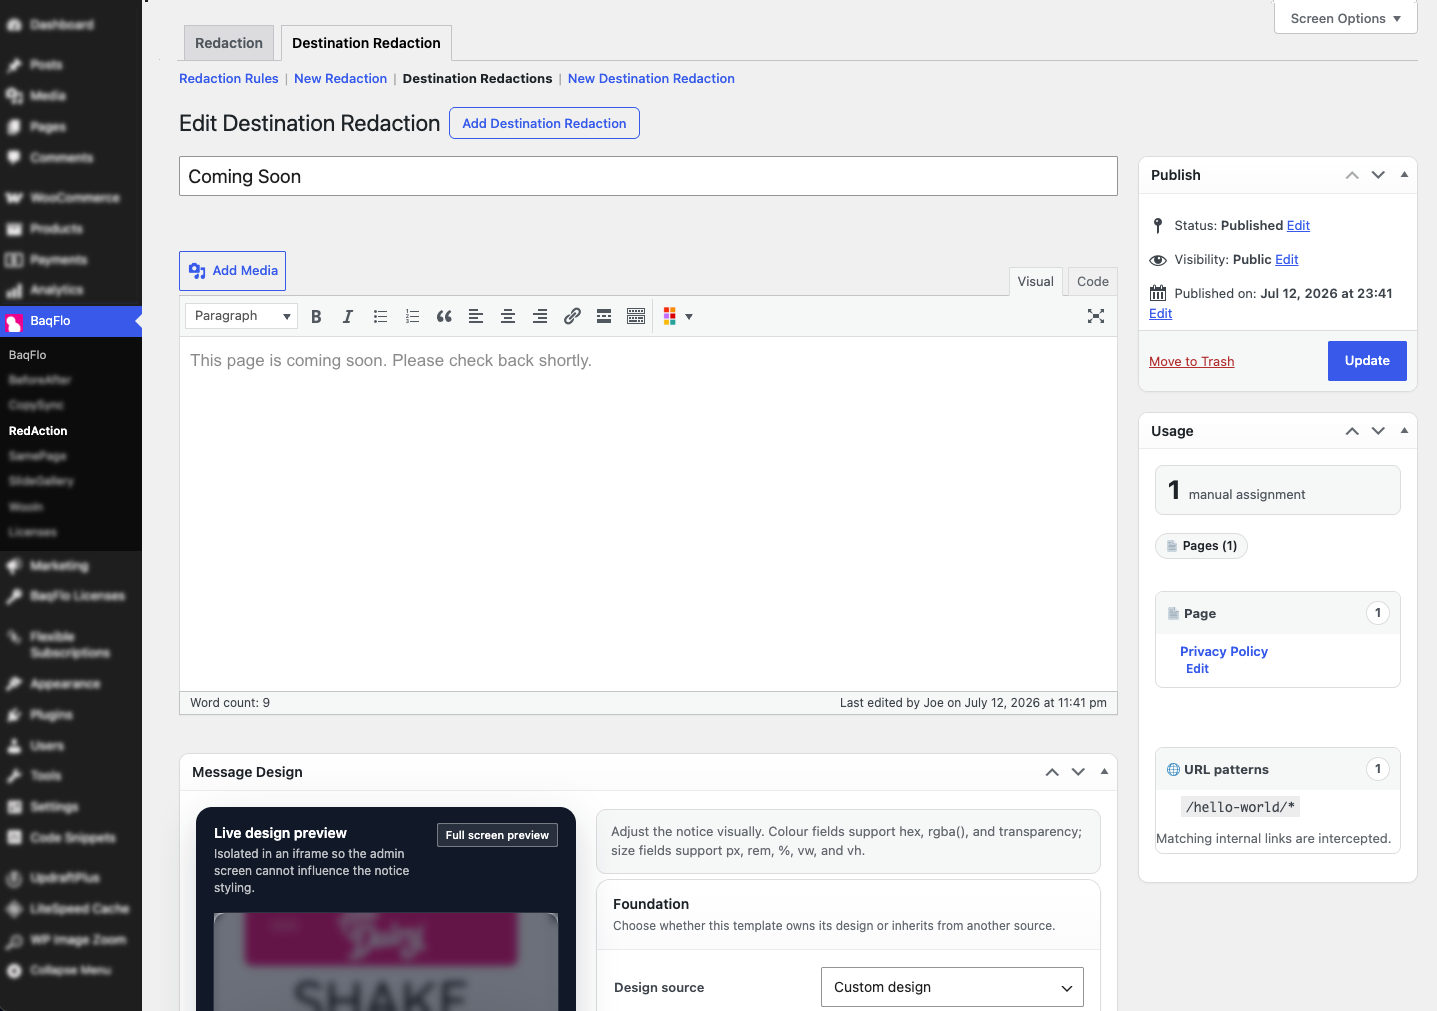1437x1011 pixels.
Task: Click the calendar icon beside Published on
Action: point(1158,293)
